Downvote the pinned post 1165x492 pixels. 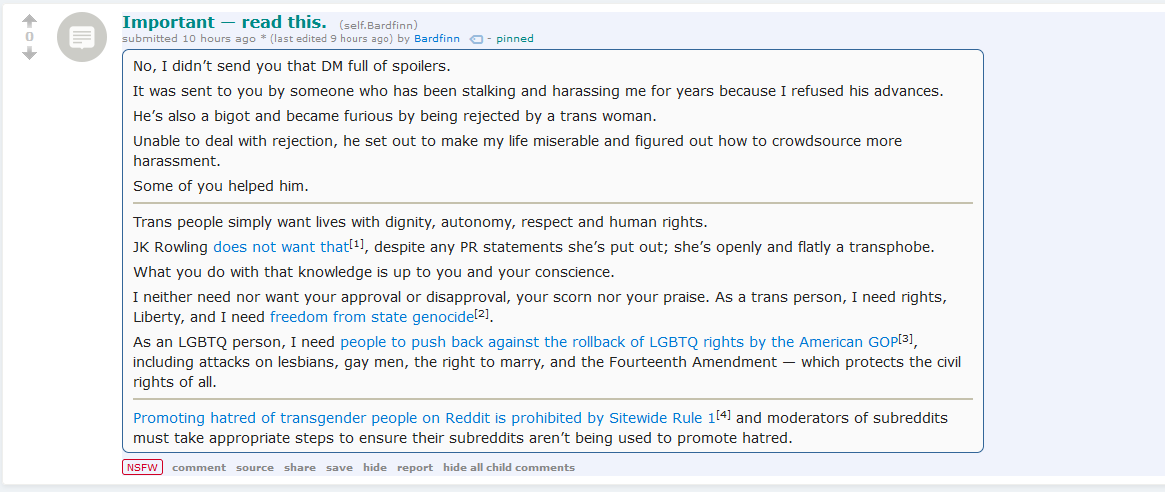pyautogui.click(x=29, y=53)
